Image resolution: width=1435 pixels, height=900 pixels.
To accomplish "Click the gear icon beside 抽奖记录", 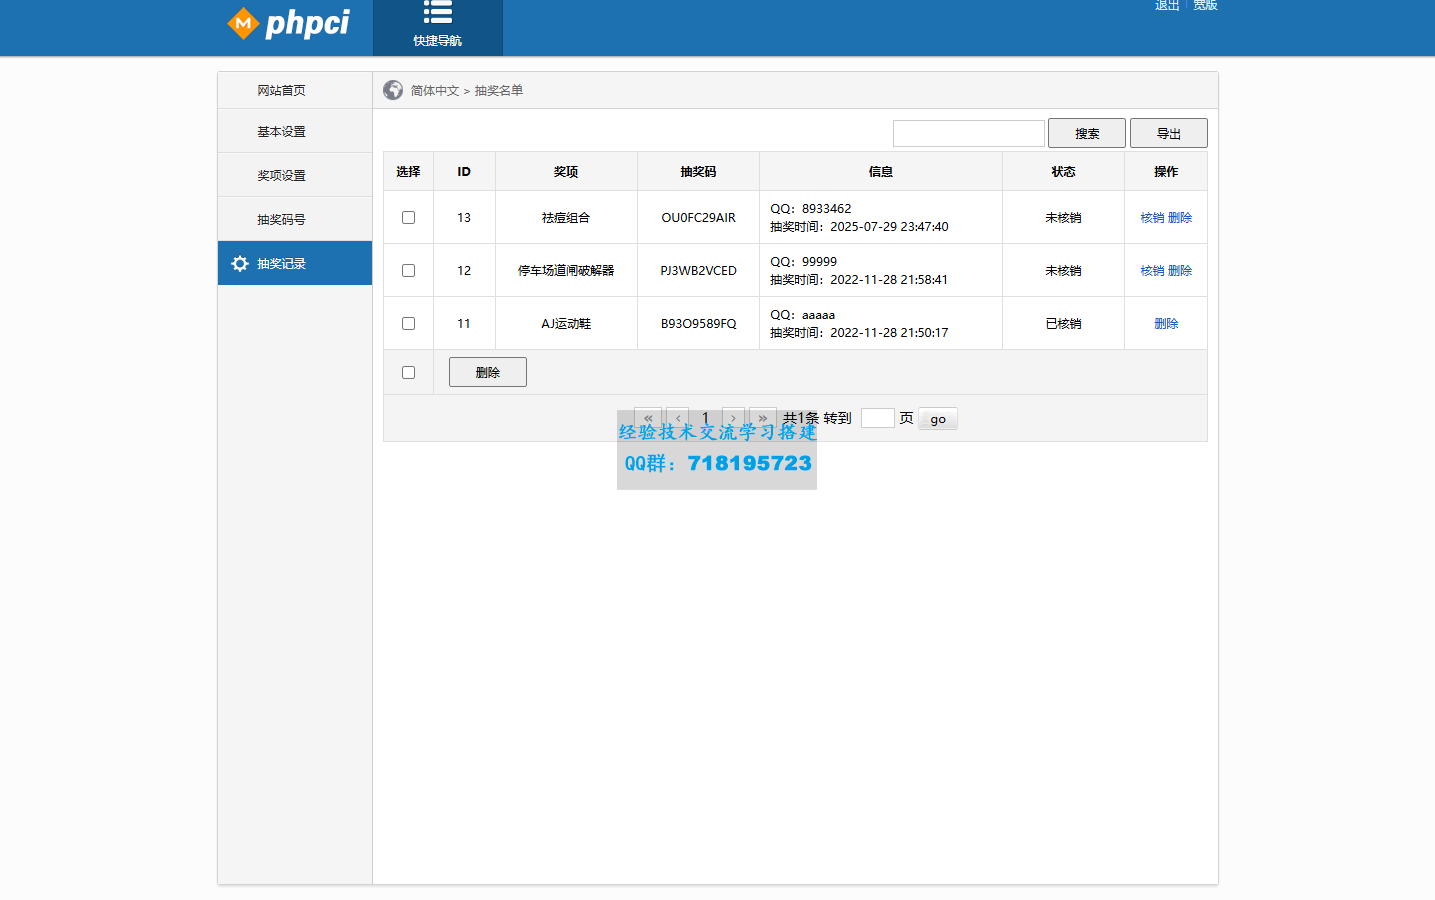I will [x=238, y=263].
